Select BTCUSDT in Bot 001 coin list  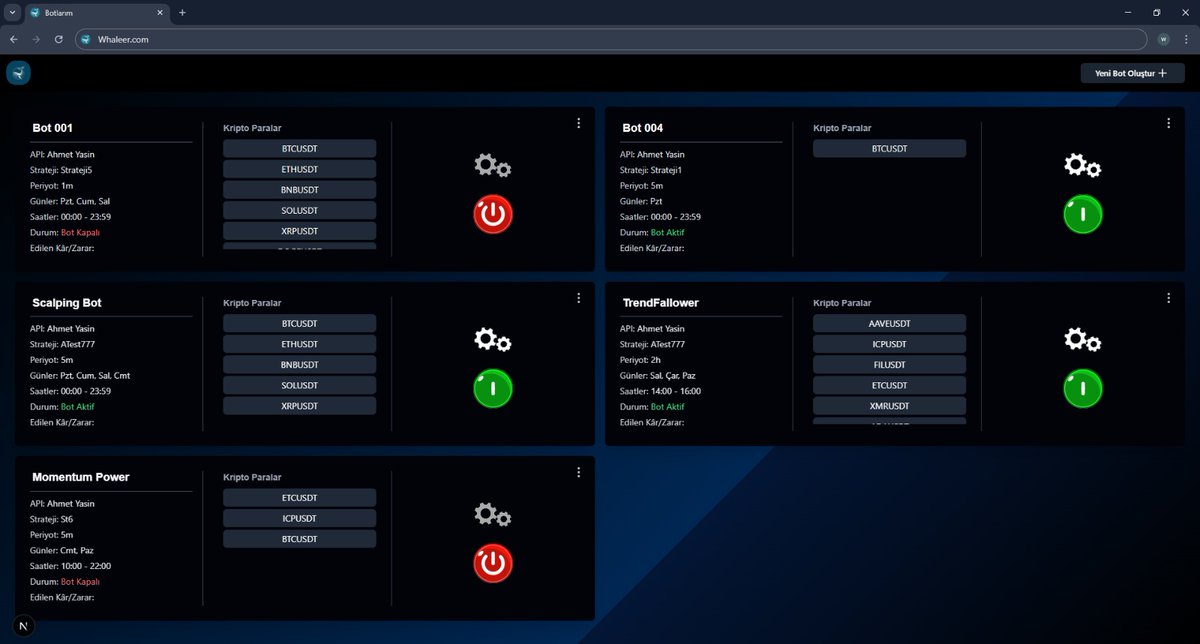coord(300,148)
